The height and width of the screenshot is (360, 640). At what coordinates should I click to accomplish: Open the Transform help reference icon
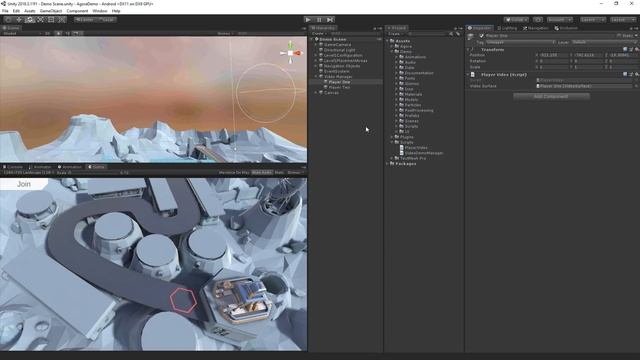(x=625, y=49)
